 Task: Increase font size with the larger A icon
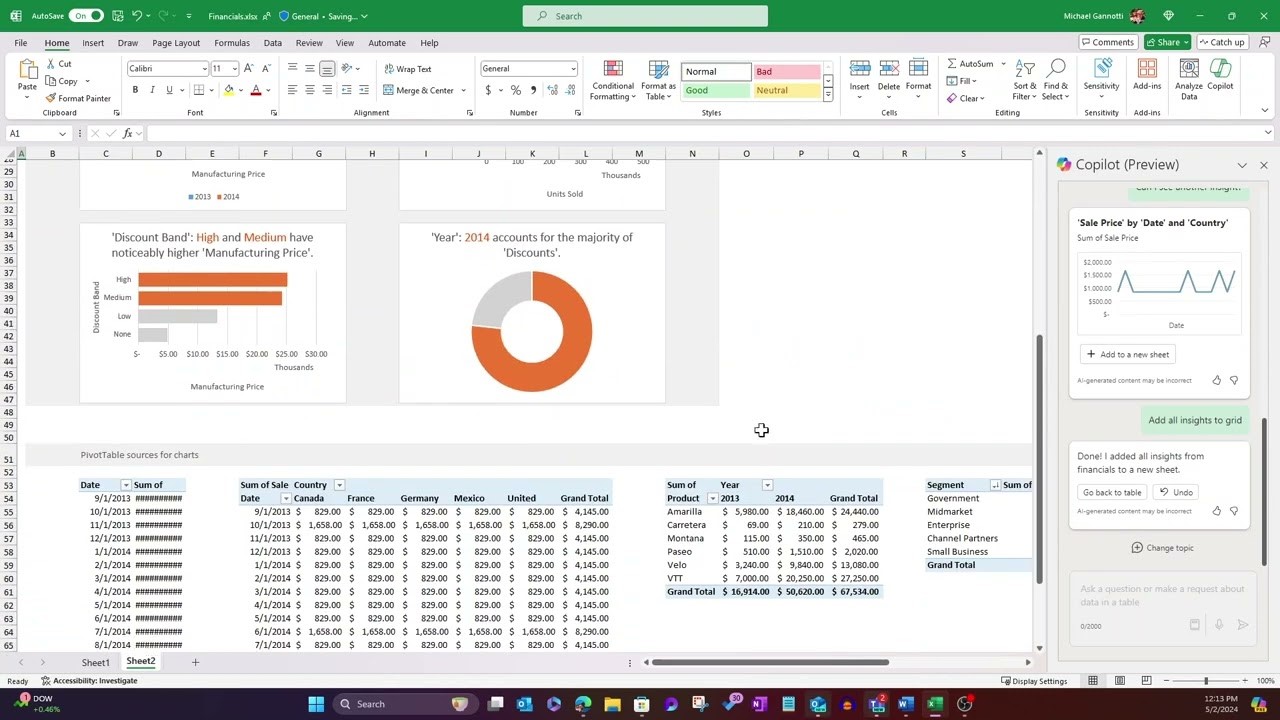pos(250,69)
